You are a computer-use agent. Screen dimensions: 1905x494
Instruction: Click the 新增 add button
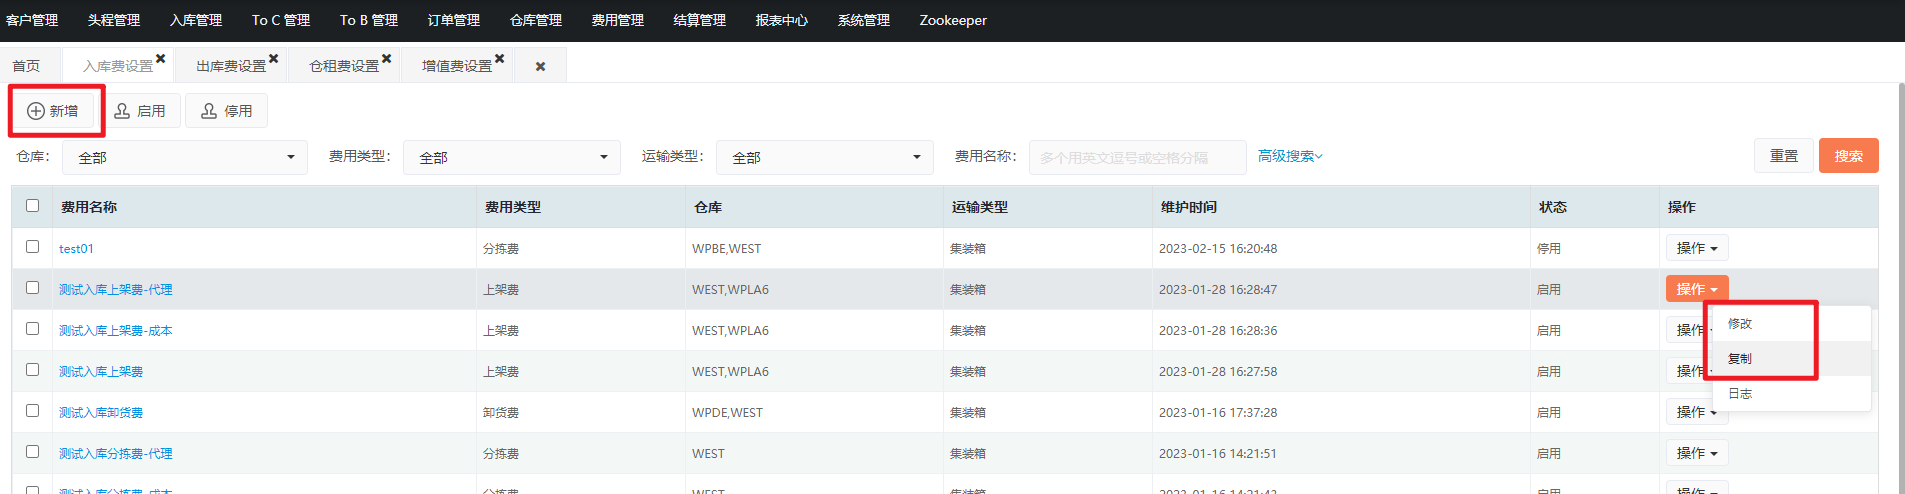(x=53, y=111)
